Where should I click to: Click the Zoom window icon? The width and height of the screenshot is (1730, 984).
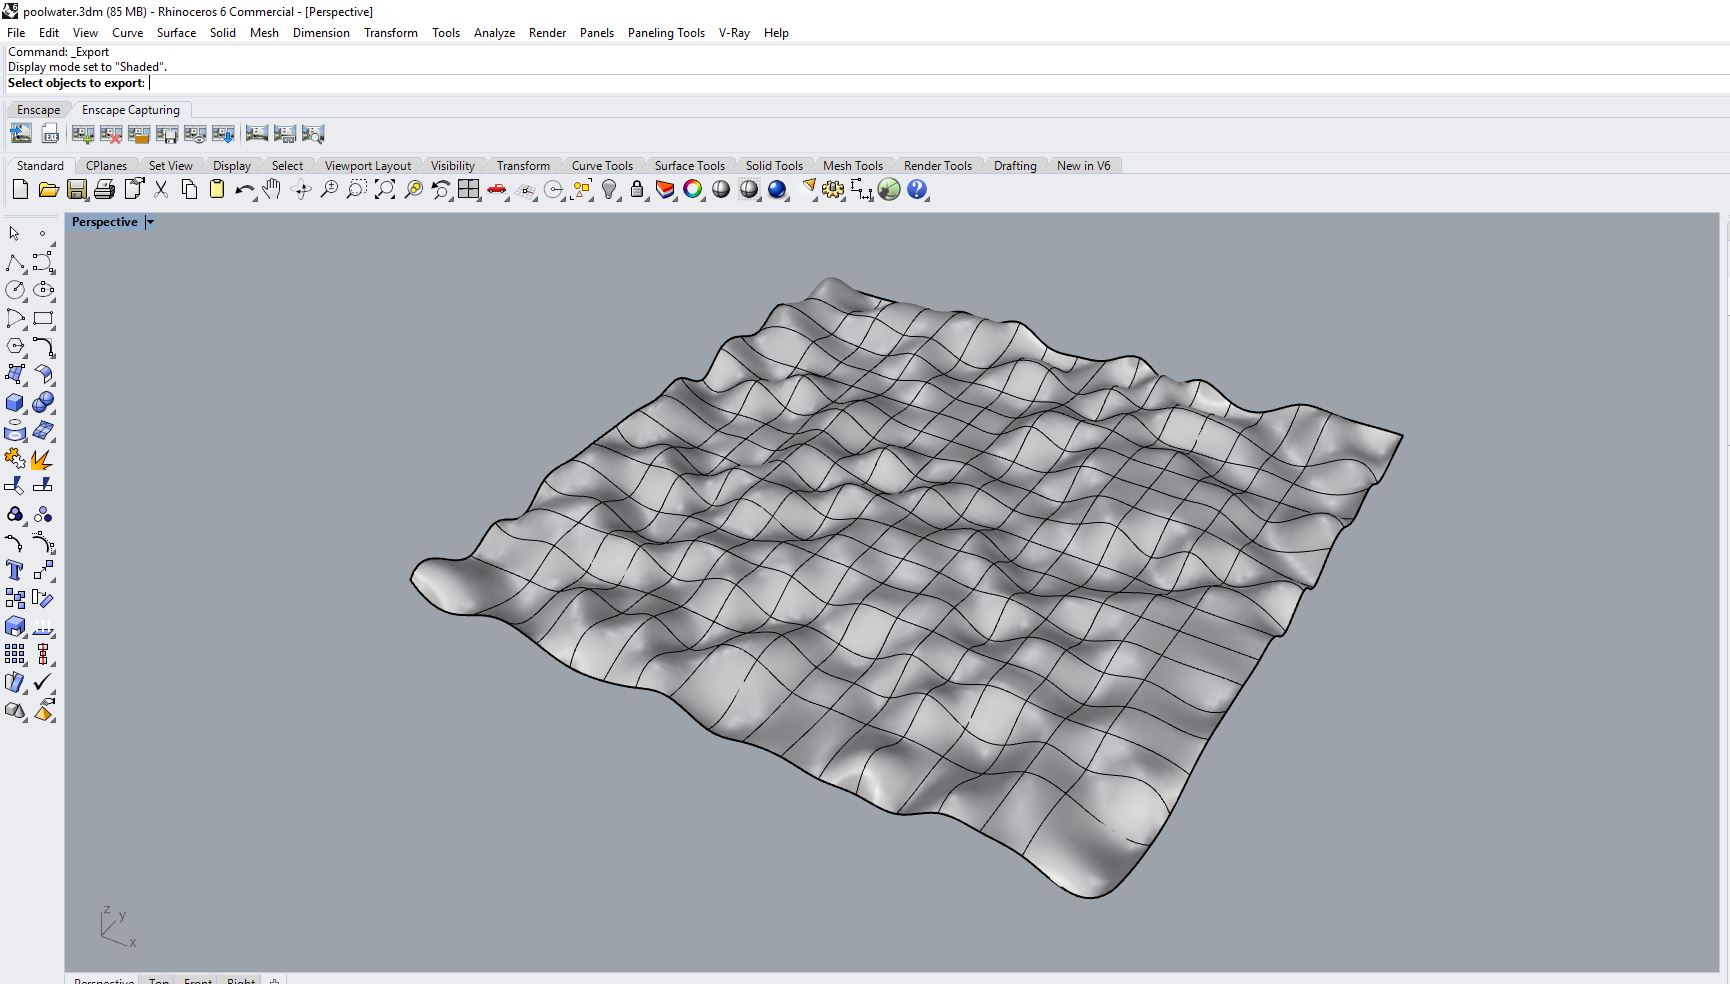pos(357,189)
